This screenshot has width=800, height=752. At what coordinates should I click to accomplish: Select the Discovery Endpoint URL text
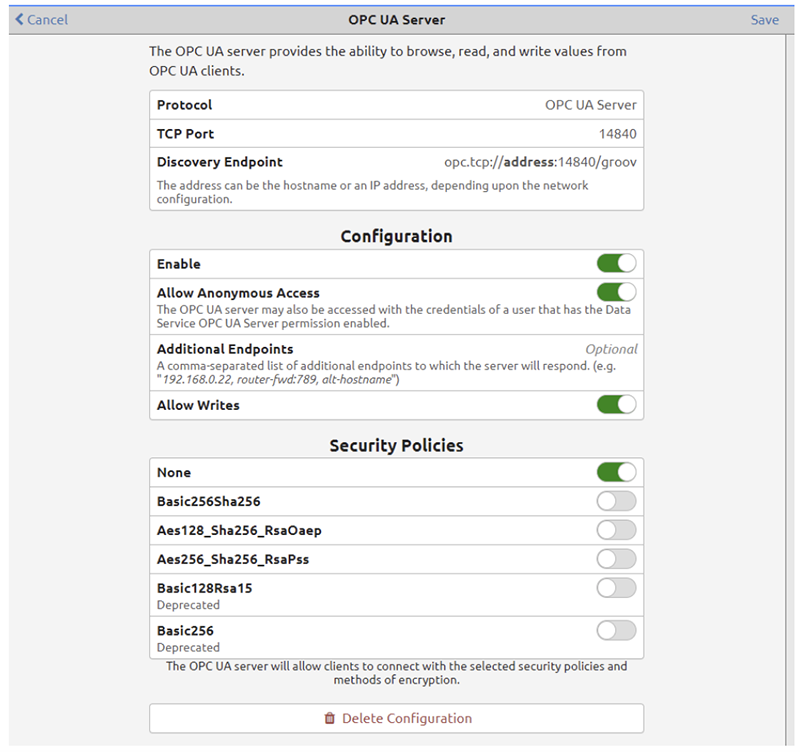coord(540,162)
